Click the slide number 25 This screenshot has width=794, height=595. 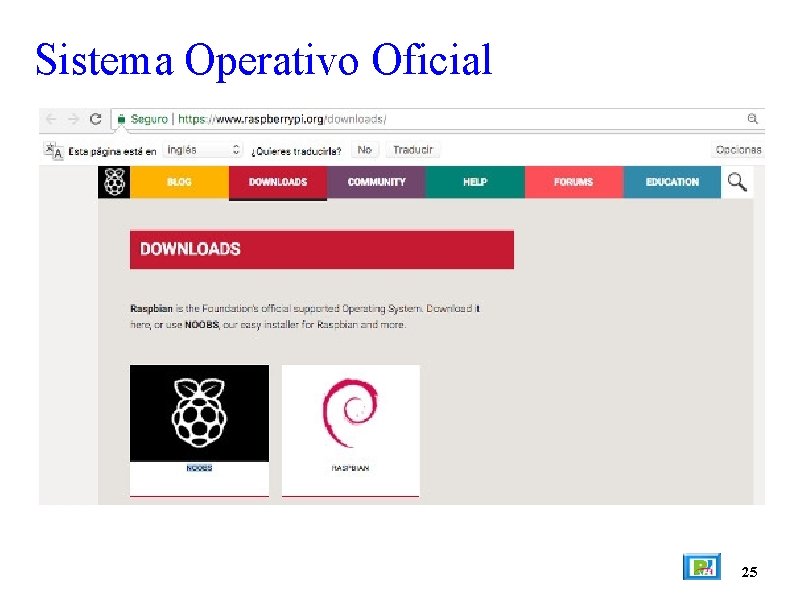[749, 572]
